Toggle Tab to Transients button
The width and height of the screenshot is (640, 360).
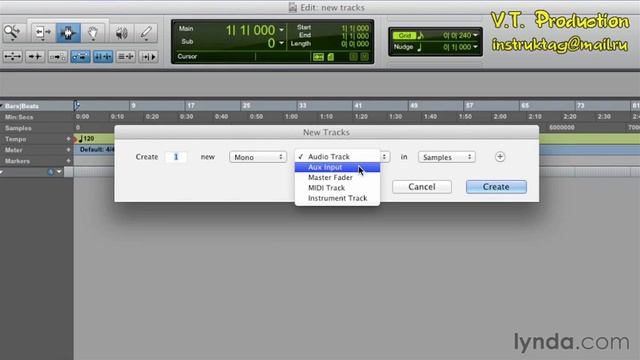[x=35, y=56]
